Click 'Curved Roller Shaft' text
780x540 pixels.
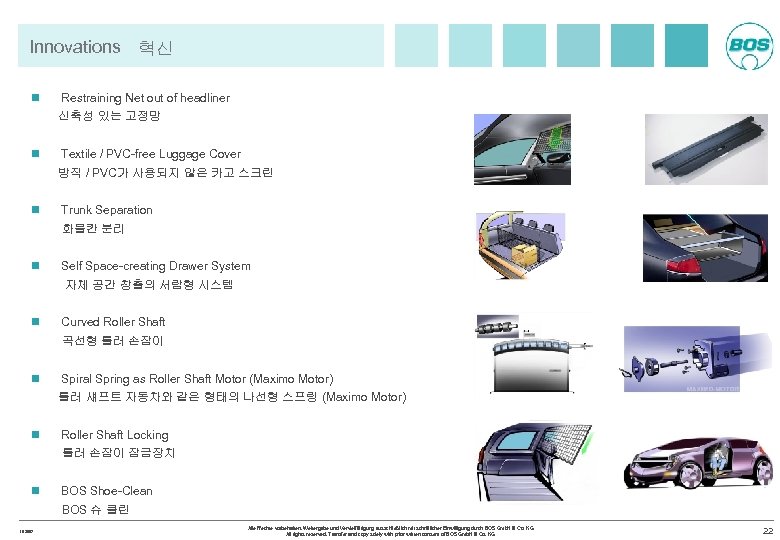click(x=113, y=322)
